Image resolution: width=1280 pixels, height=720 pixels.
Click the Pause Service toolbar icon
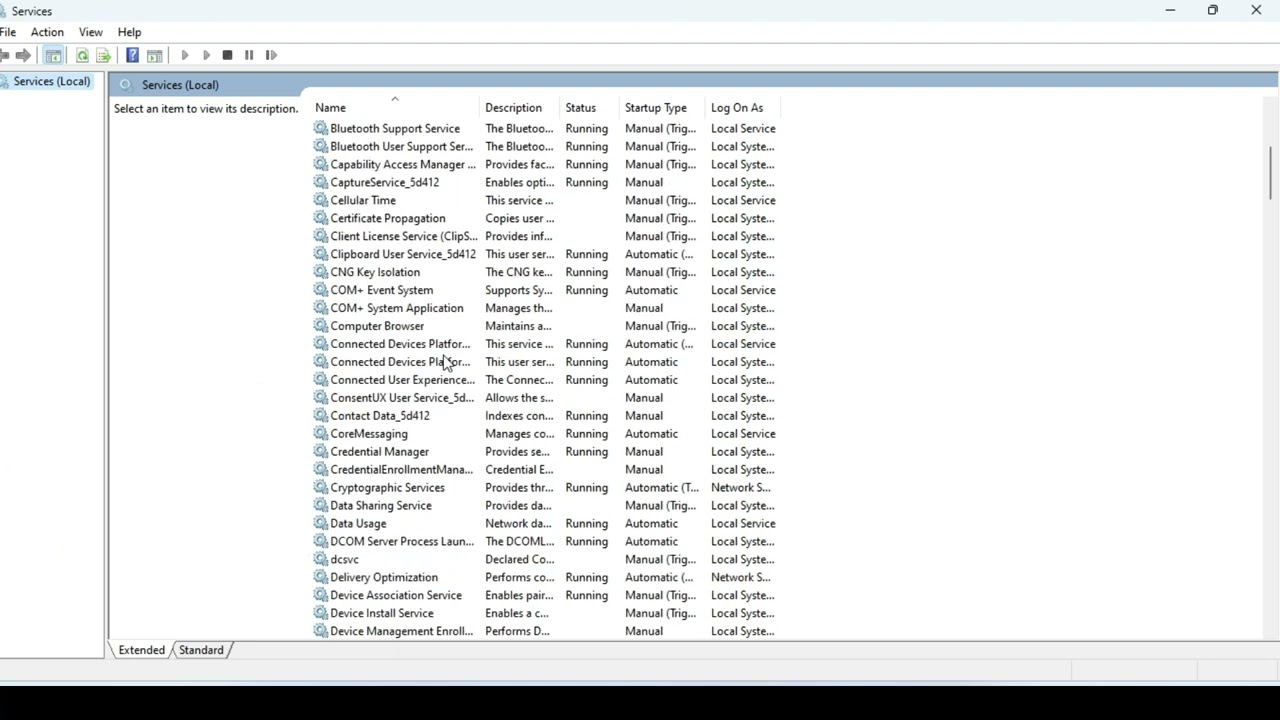click(x=249, y=55)
